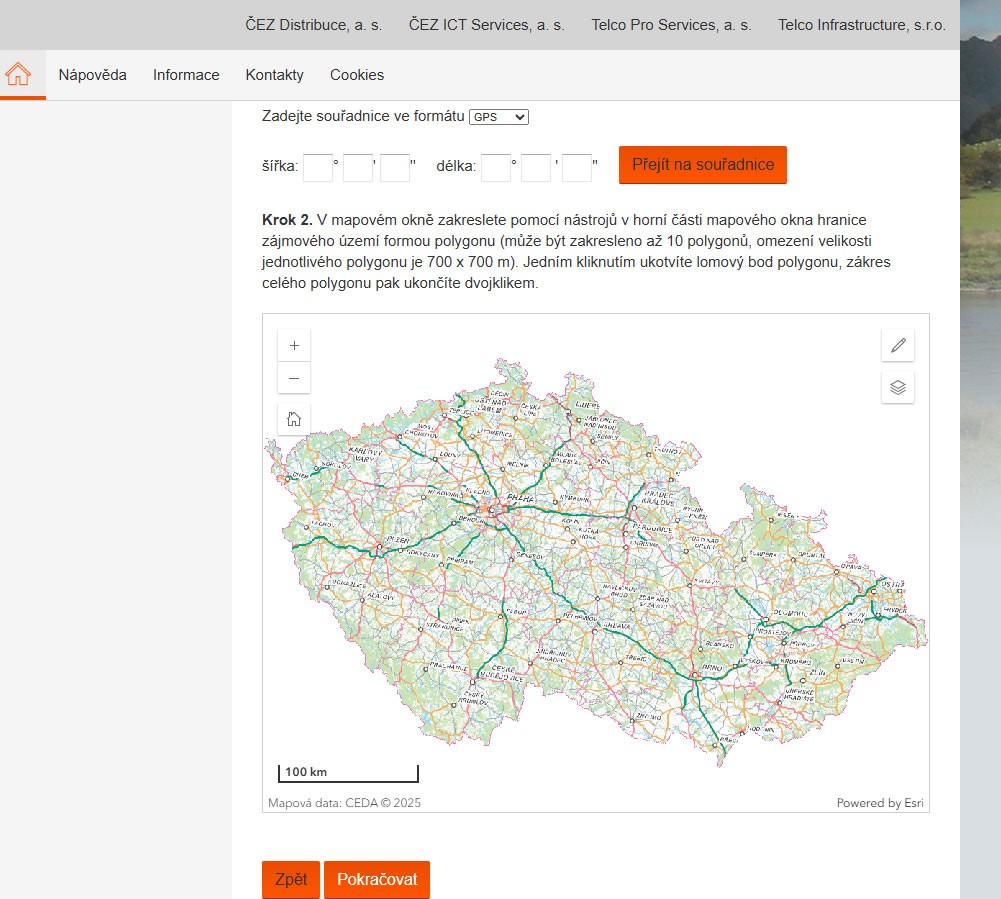Select ČEZ Distribuce, a. s. company link

[314, 25]
